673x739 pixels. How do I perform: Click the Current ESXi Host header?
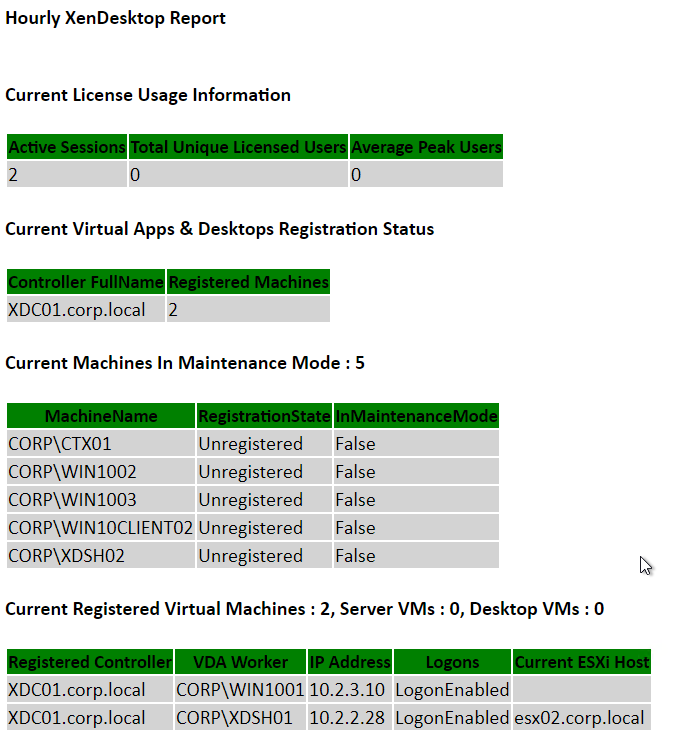582,662
